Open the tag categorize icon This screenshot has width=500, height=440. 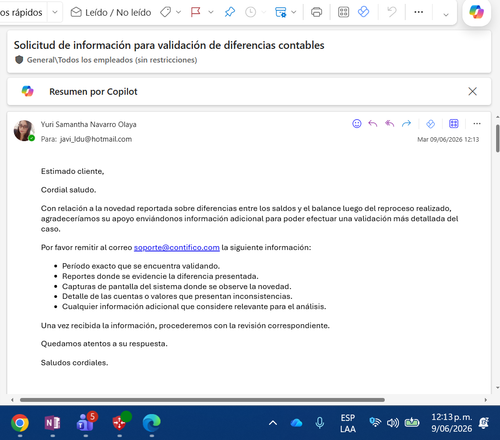165,12
